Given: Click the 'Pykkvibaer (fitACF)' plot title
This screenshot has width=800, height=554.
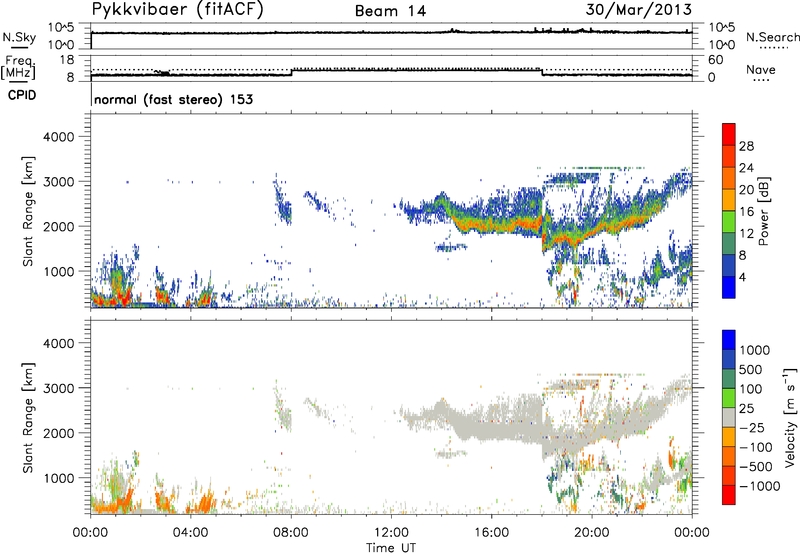Looking at the screenshot, I should (178, 10).
